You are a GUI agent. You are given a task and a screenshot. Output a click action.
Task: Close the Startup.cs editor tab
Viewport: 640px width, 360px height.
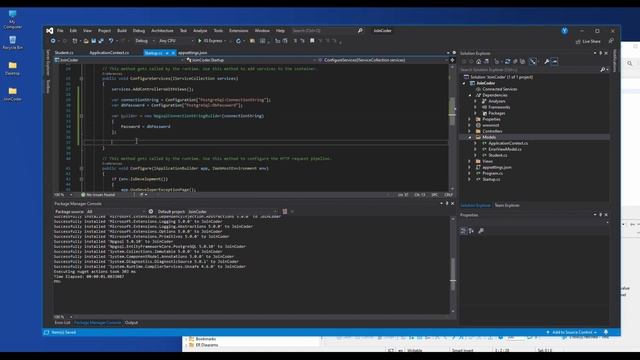tap(173, 53)
